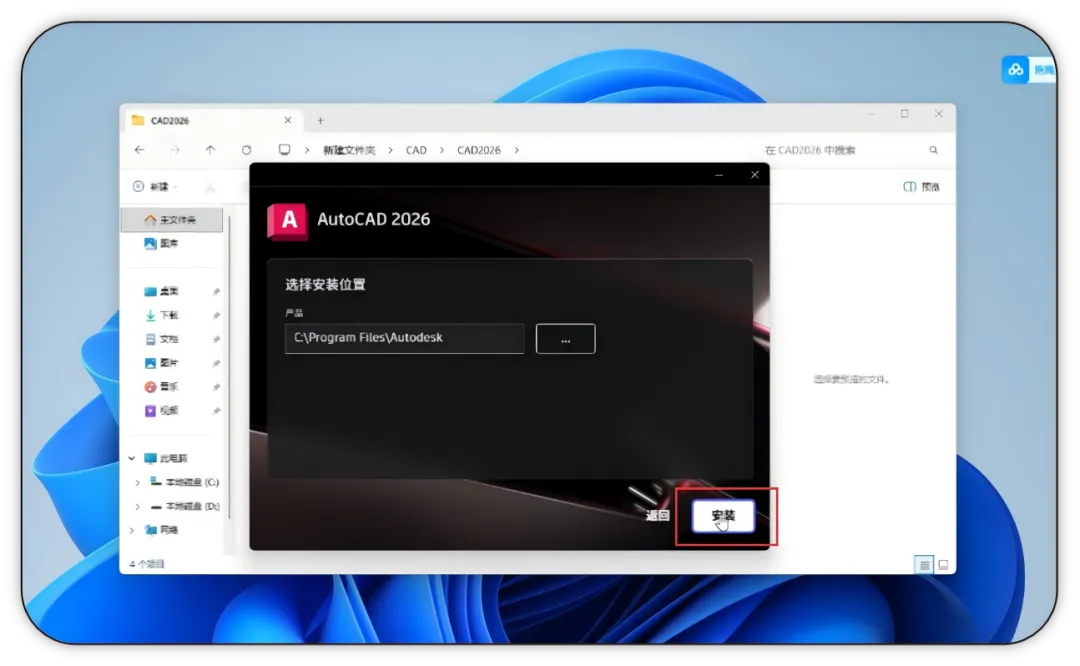1080x666 pixels.
Task: Minimize the AutoCAD installer window
Action: [x=719, y=175]
